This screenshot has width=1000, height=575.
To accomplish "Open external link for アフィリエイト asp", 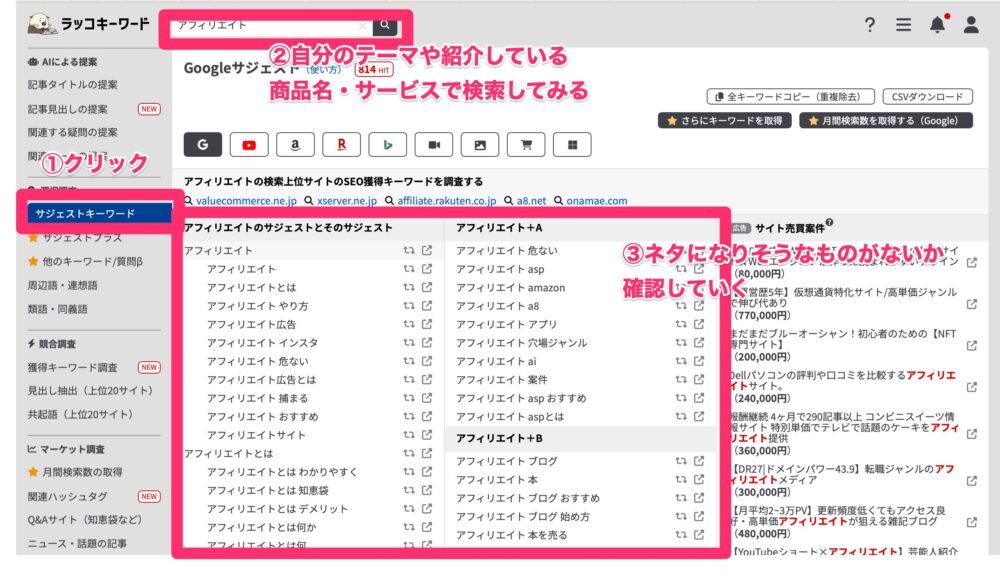I will coord(699,269).
